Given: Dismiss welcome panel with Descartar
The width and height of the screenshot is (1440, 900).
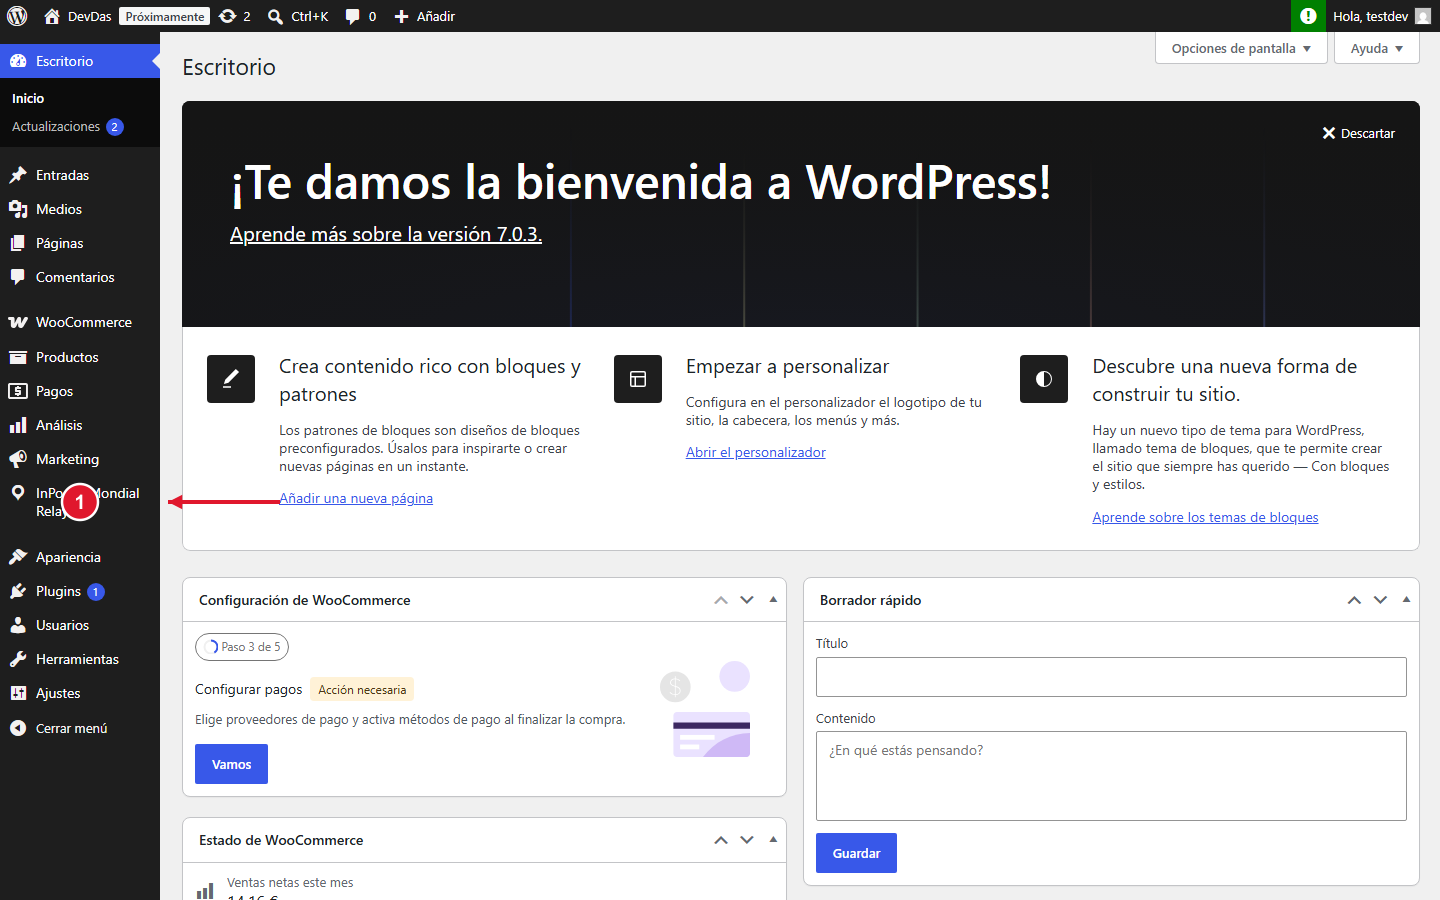Looking at the screenshot, I should (1358, 133).
